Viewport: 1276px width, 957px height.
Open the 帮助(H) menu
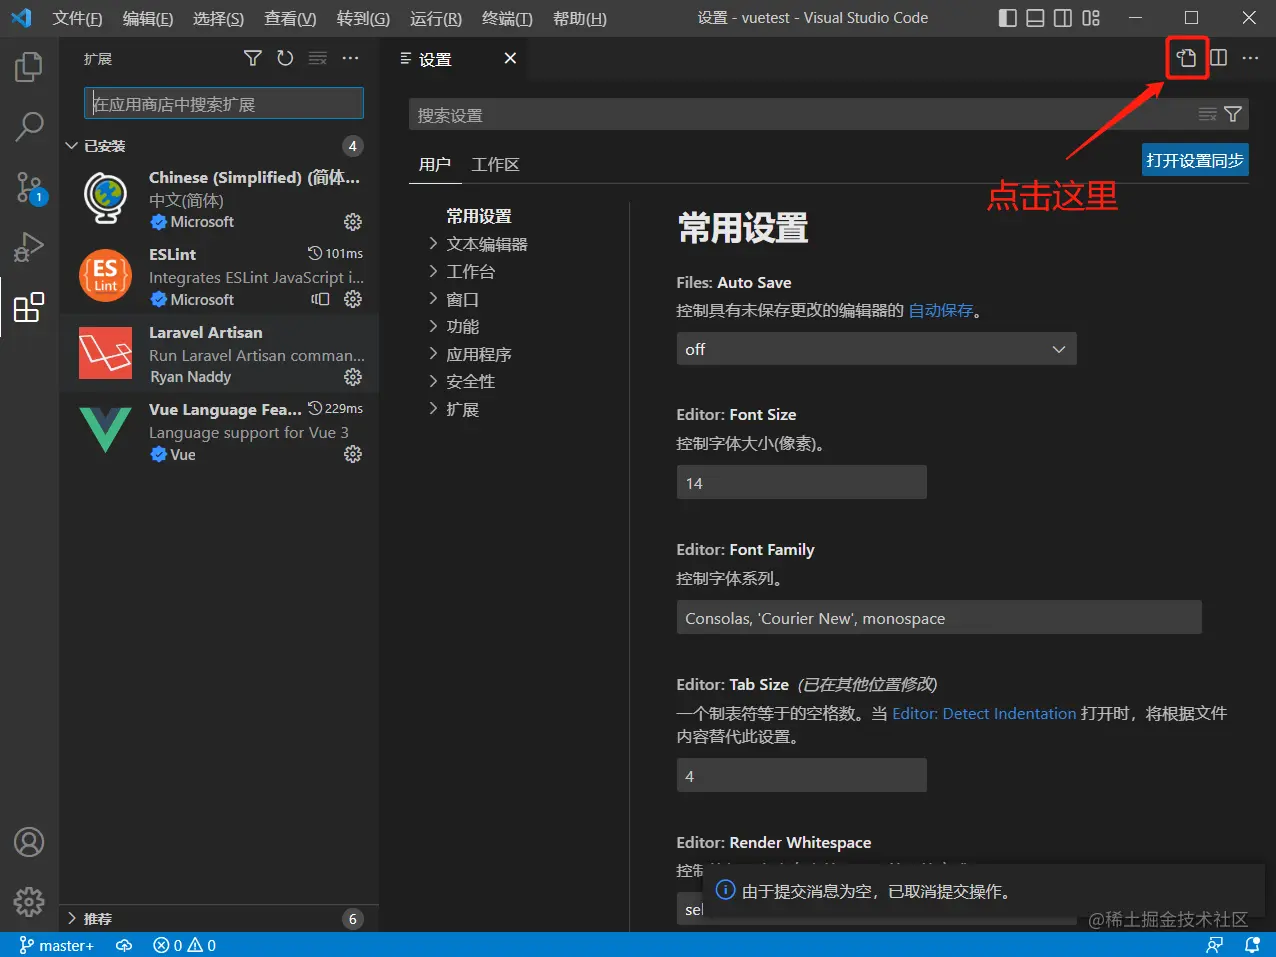[x=580, y=18]
